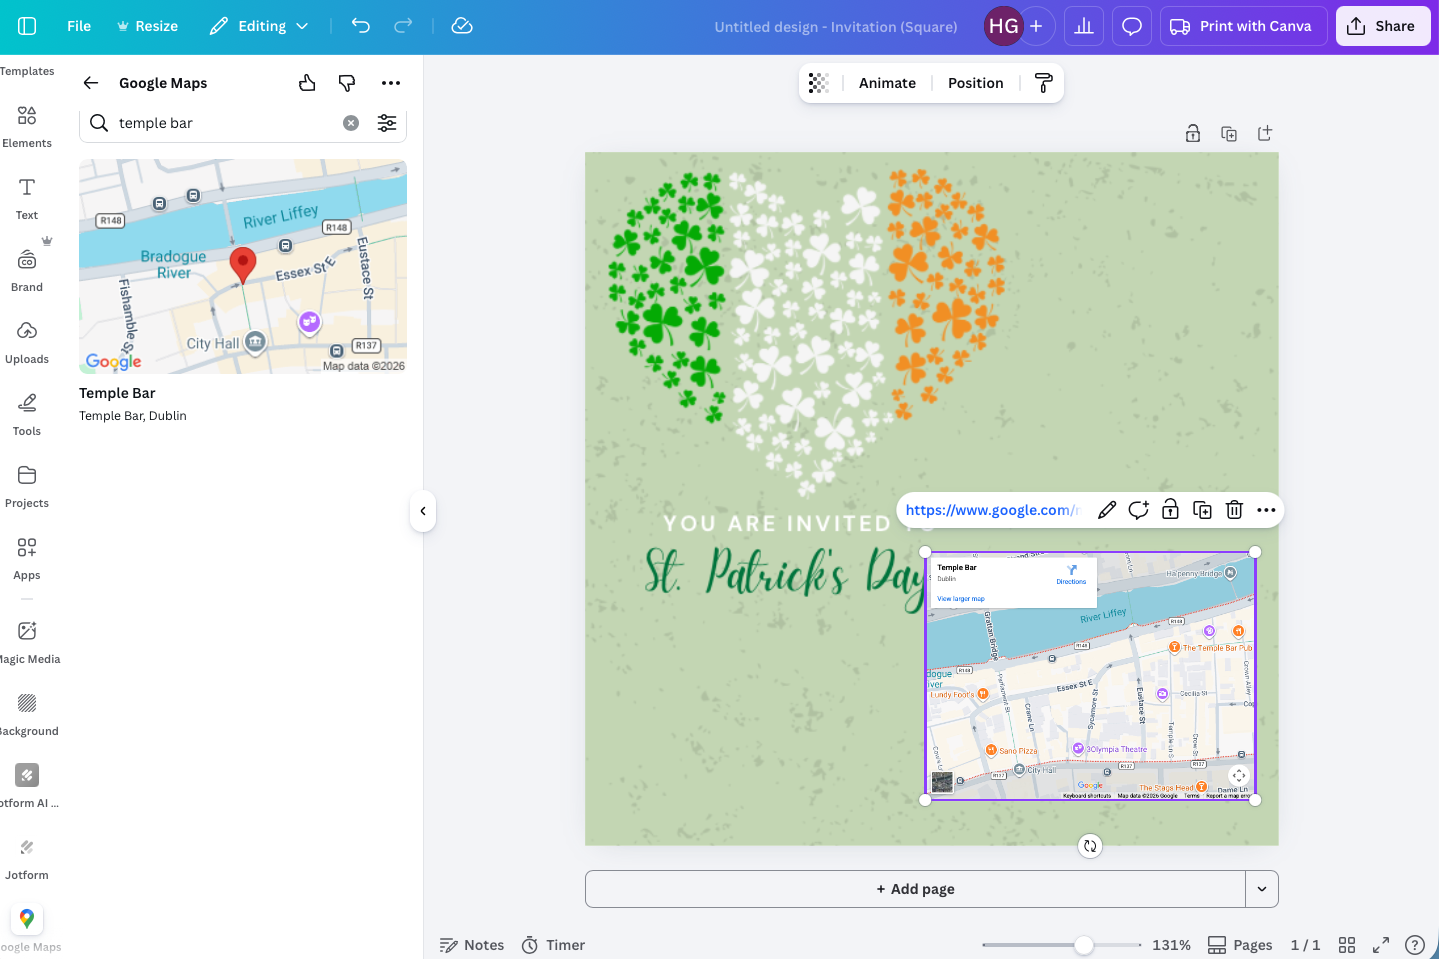The width and height of the screenshot is (1439, 959).
Task: Expand the Add page chevron options
Action: 1261,888
